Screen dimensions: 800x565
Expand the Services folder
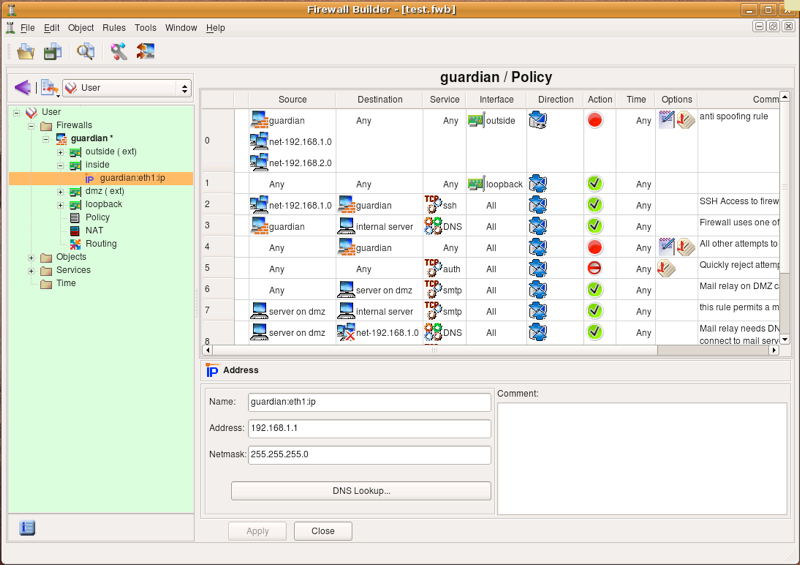(31, 271)
